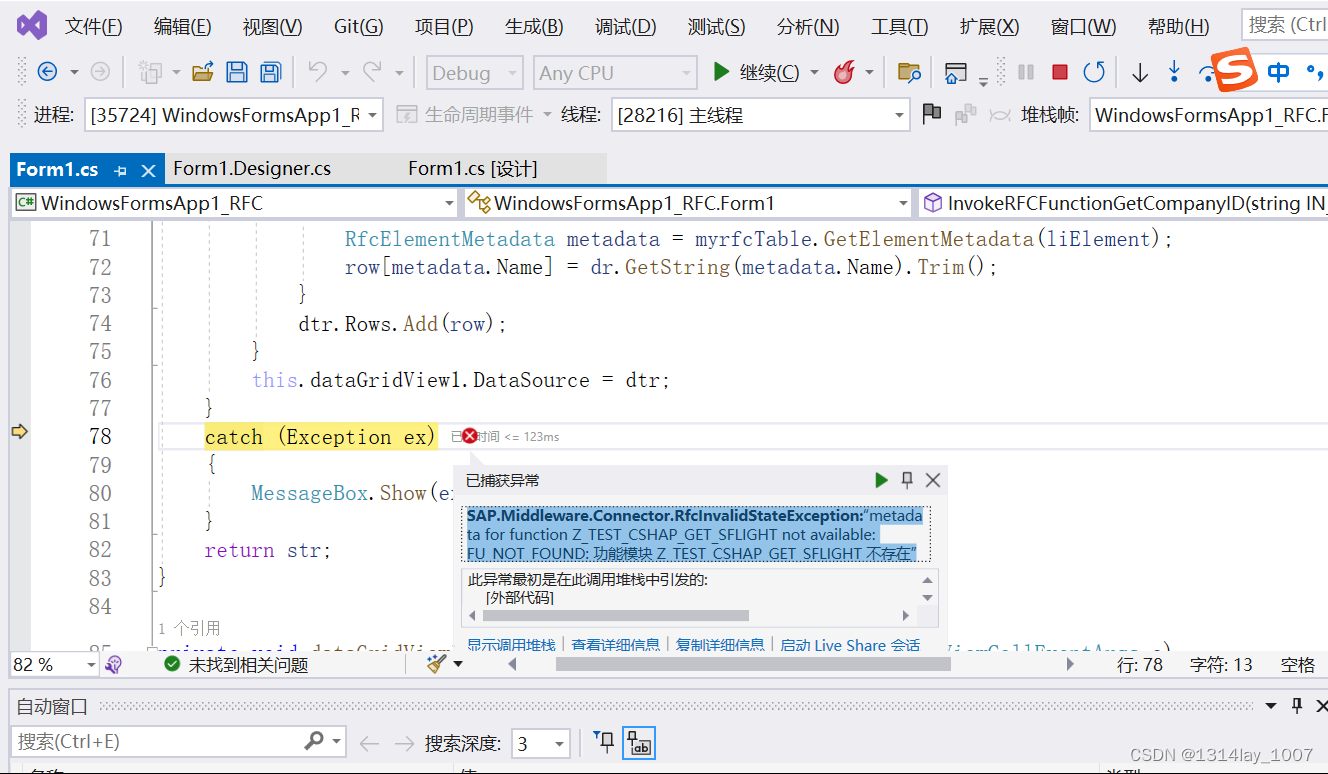The width and height of the screenshot is (1328, 774).
Task: Click the 查看详细信息 link
Action: click(615, 645)
